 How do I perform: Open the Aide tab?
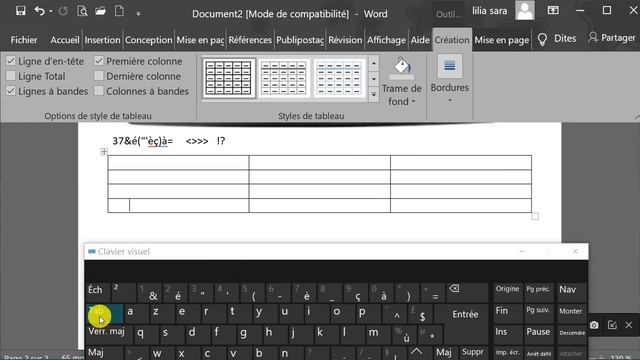click(420, 40)
